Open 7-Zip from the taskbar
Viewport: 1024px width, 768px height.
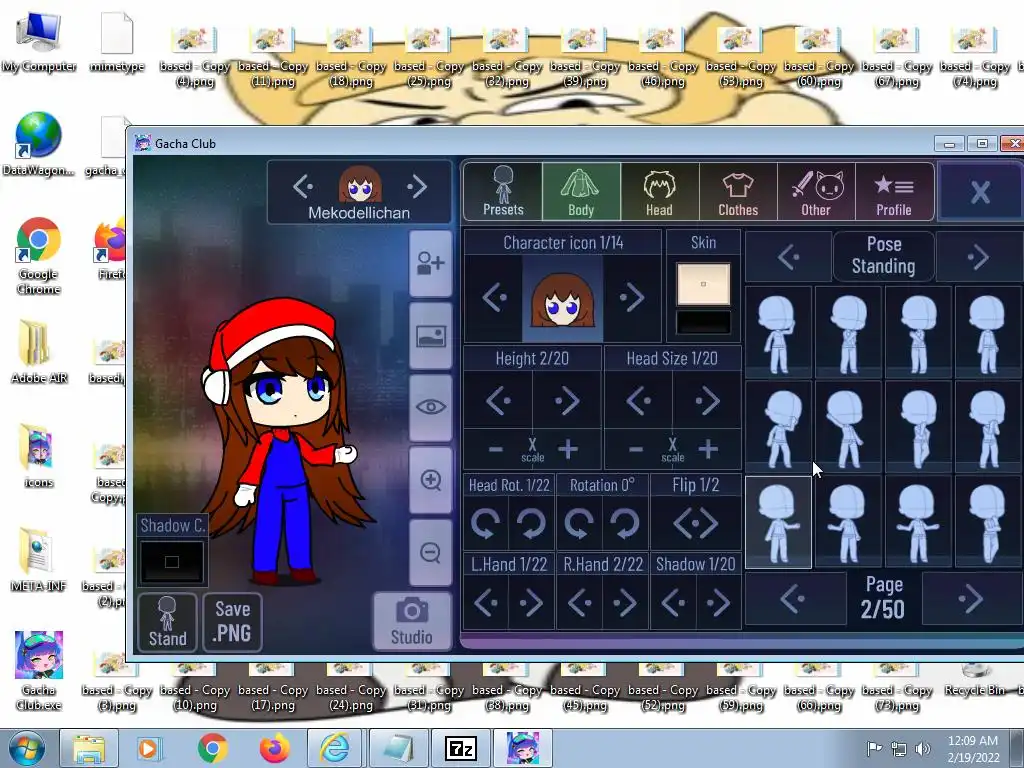point(460,748)
